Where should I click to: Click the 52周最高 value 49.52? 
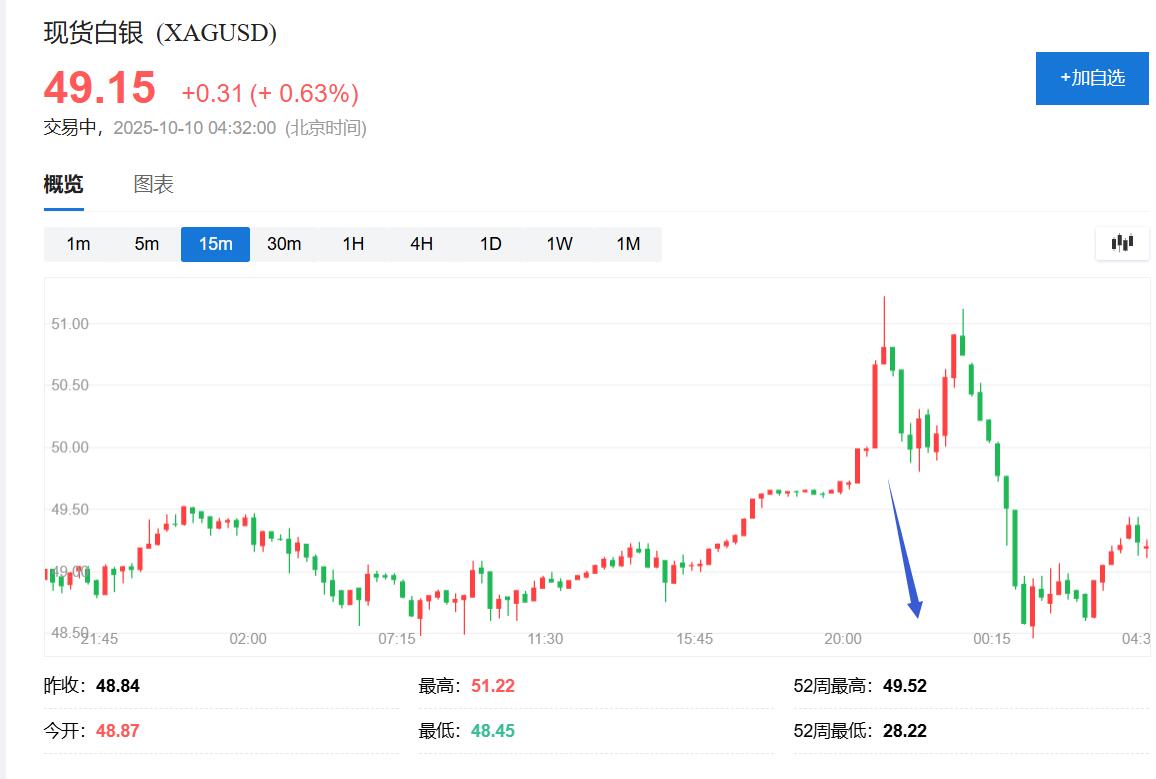click(904, 687)
